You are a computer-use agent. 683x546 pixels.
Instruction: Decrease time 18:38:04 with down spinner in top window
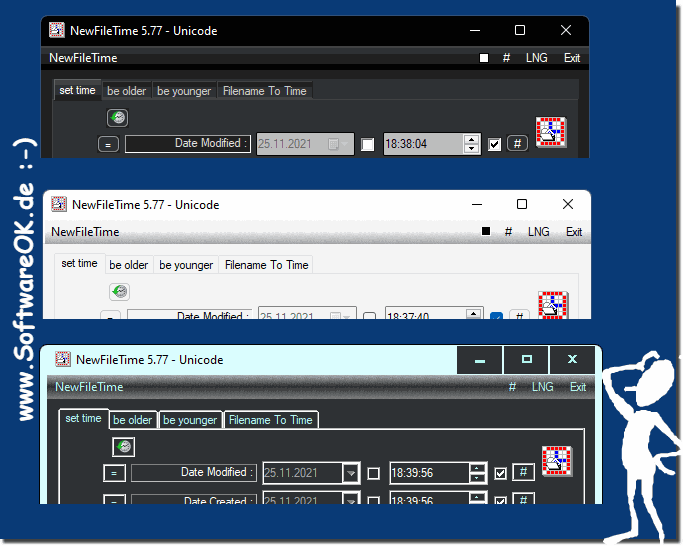[471, 149]
